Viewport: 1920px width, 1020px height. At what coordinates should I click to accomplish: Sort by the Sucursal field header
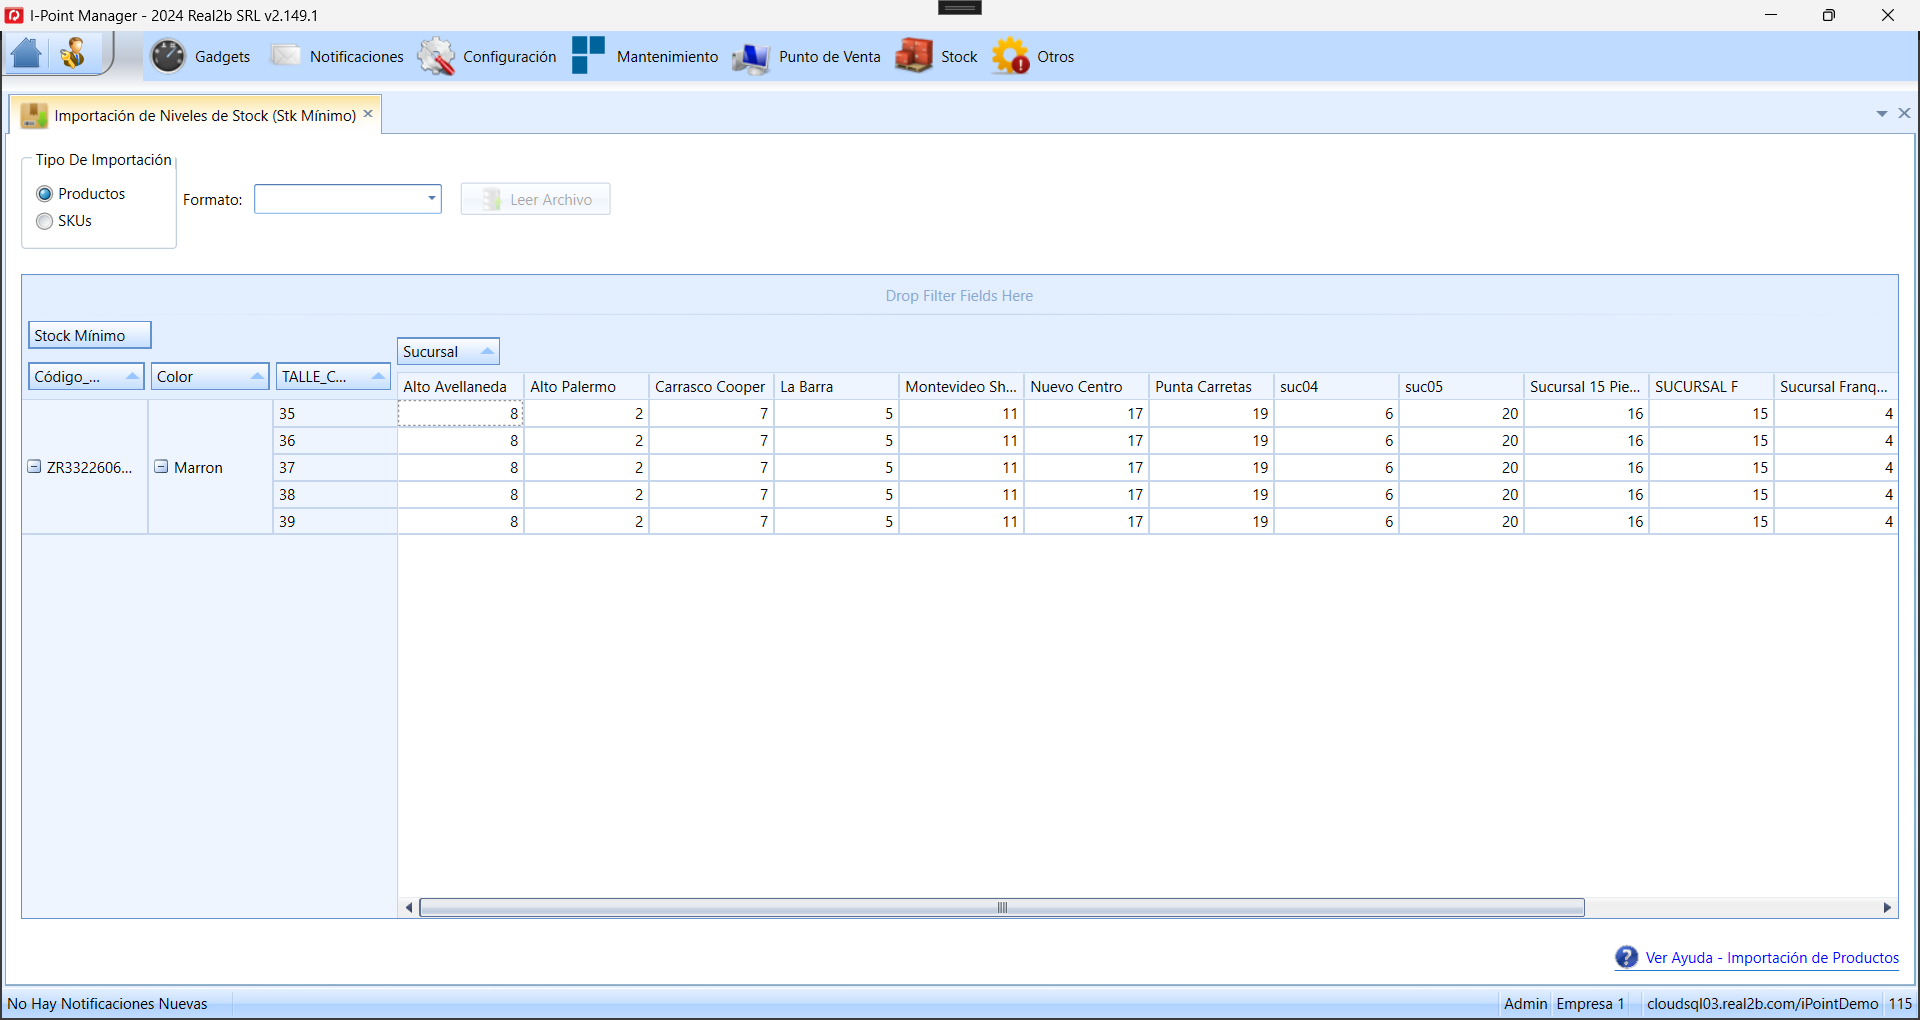coord(448,351)
